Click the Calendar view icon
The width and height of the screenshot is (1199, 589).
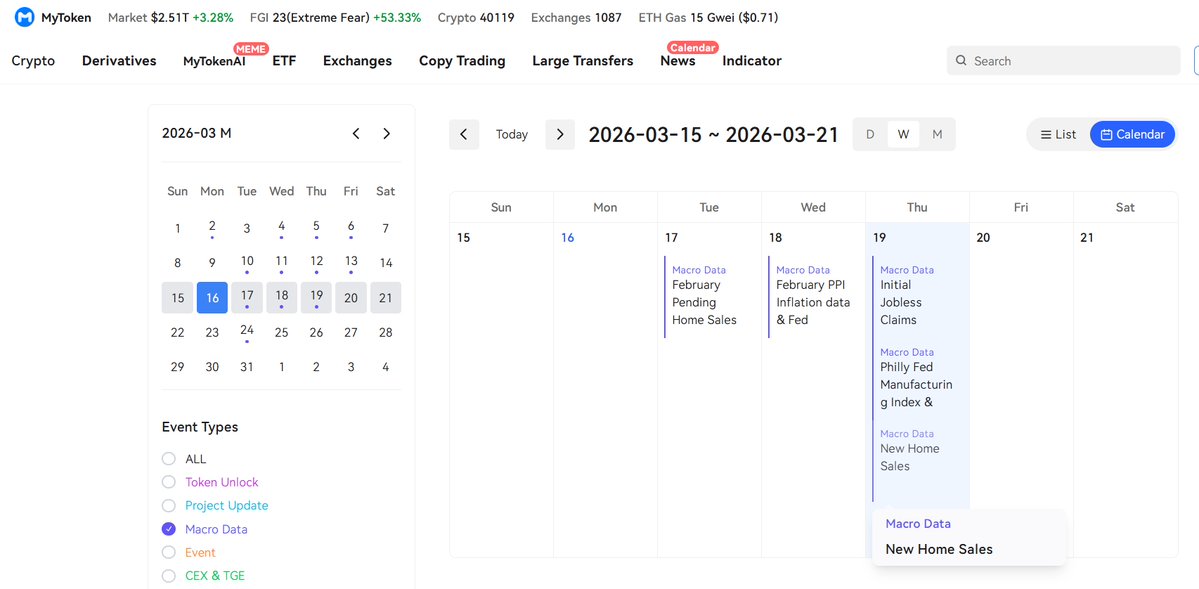click(x=1106, y=135)
